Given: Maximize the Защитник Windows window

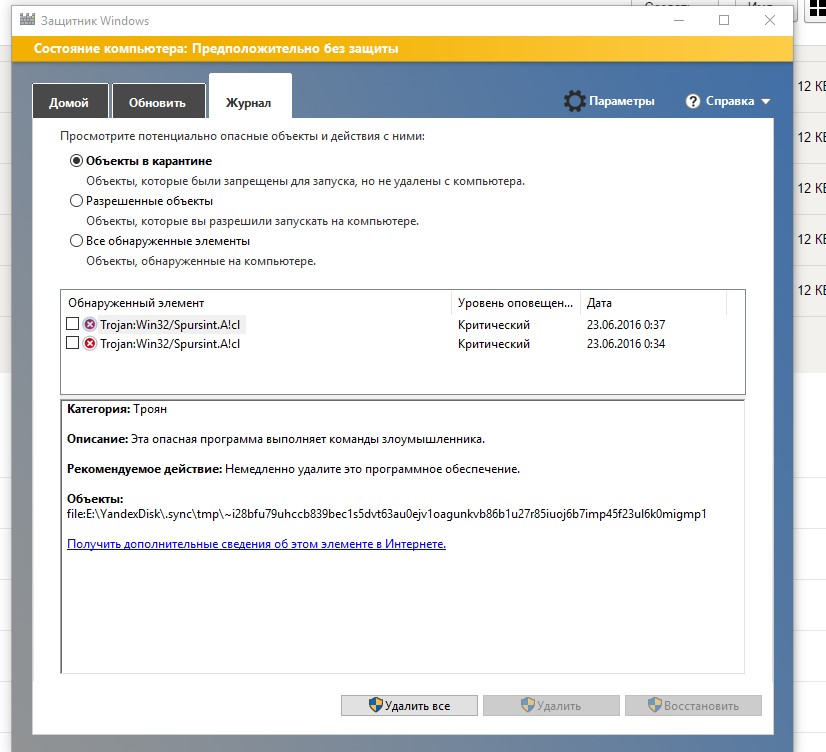Looking at the screenshot, I should tap(724, 20).
